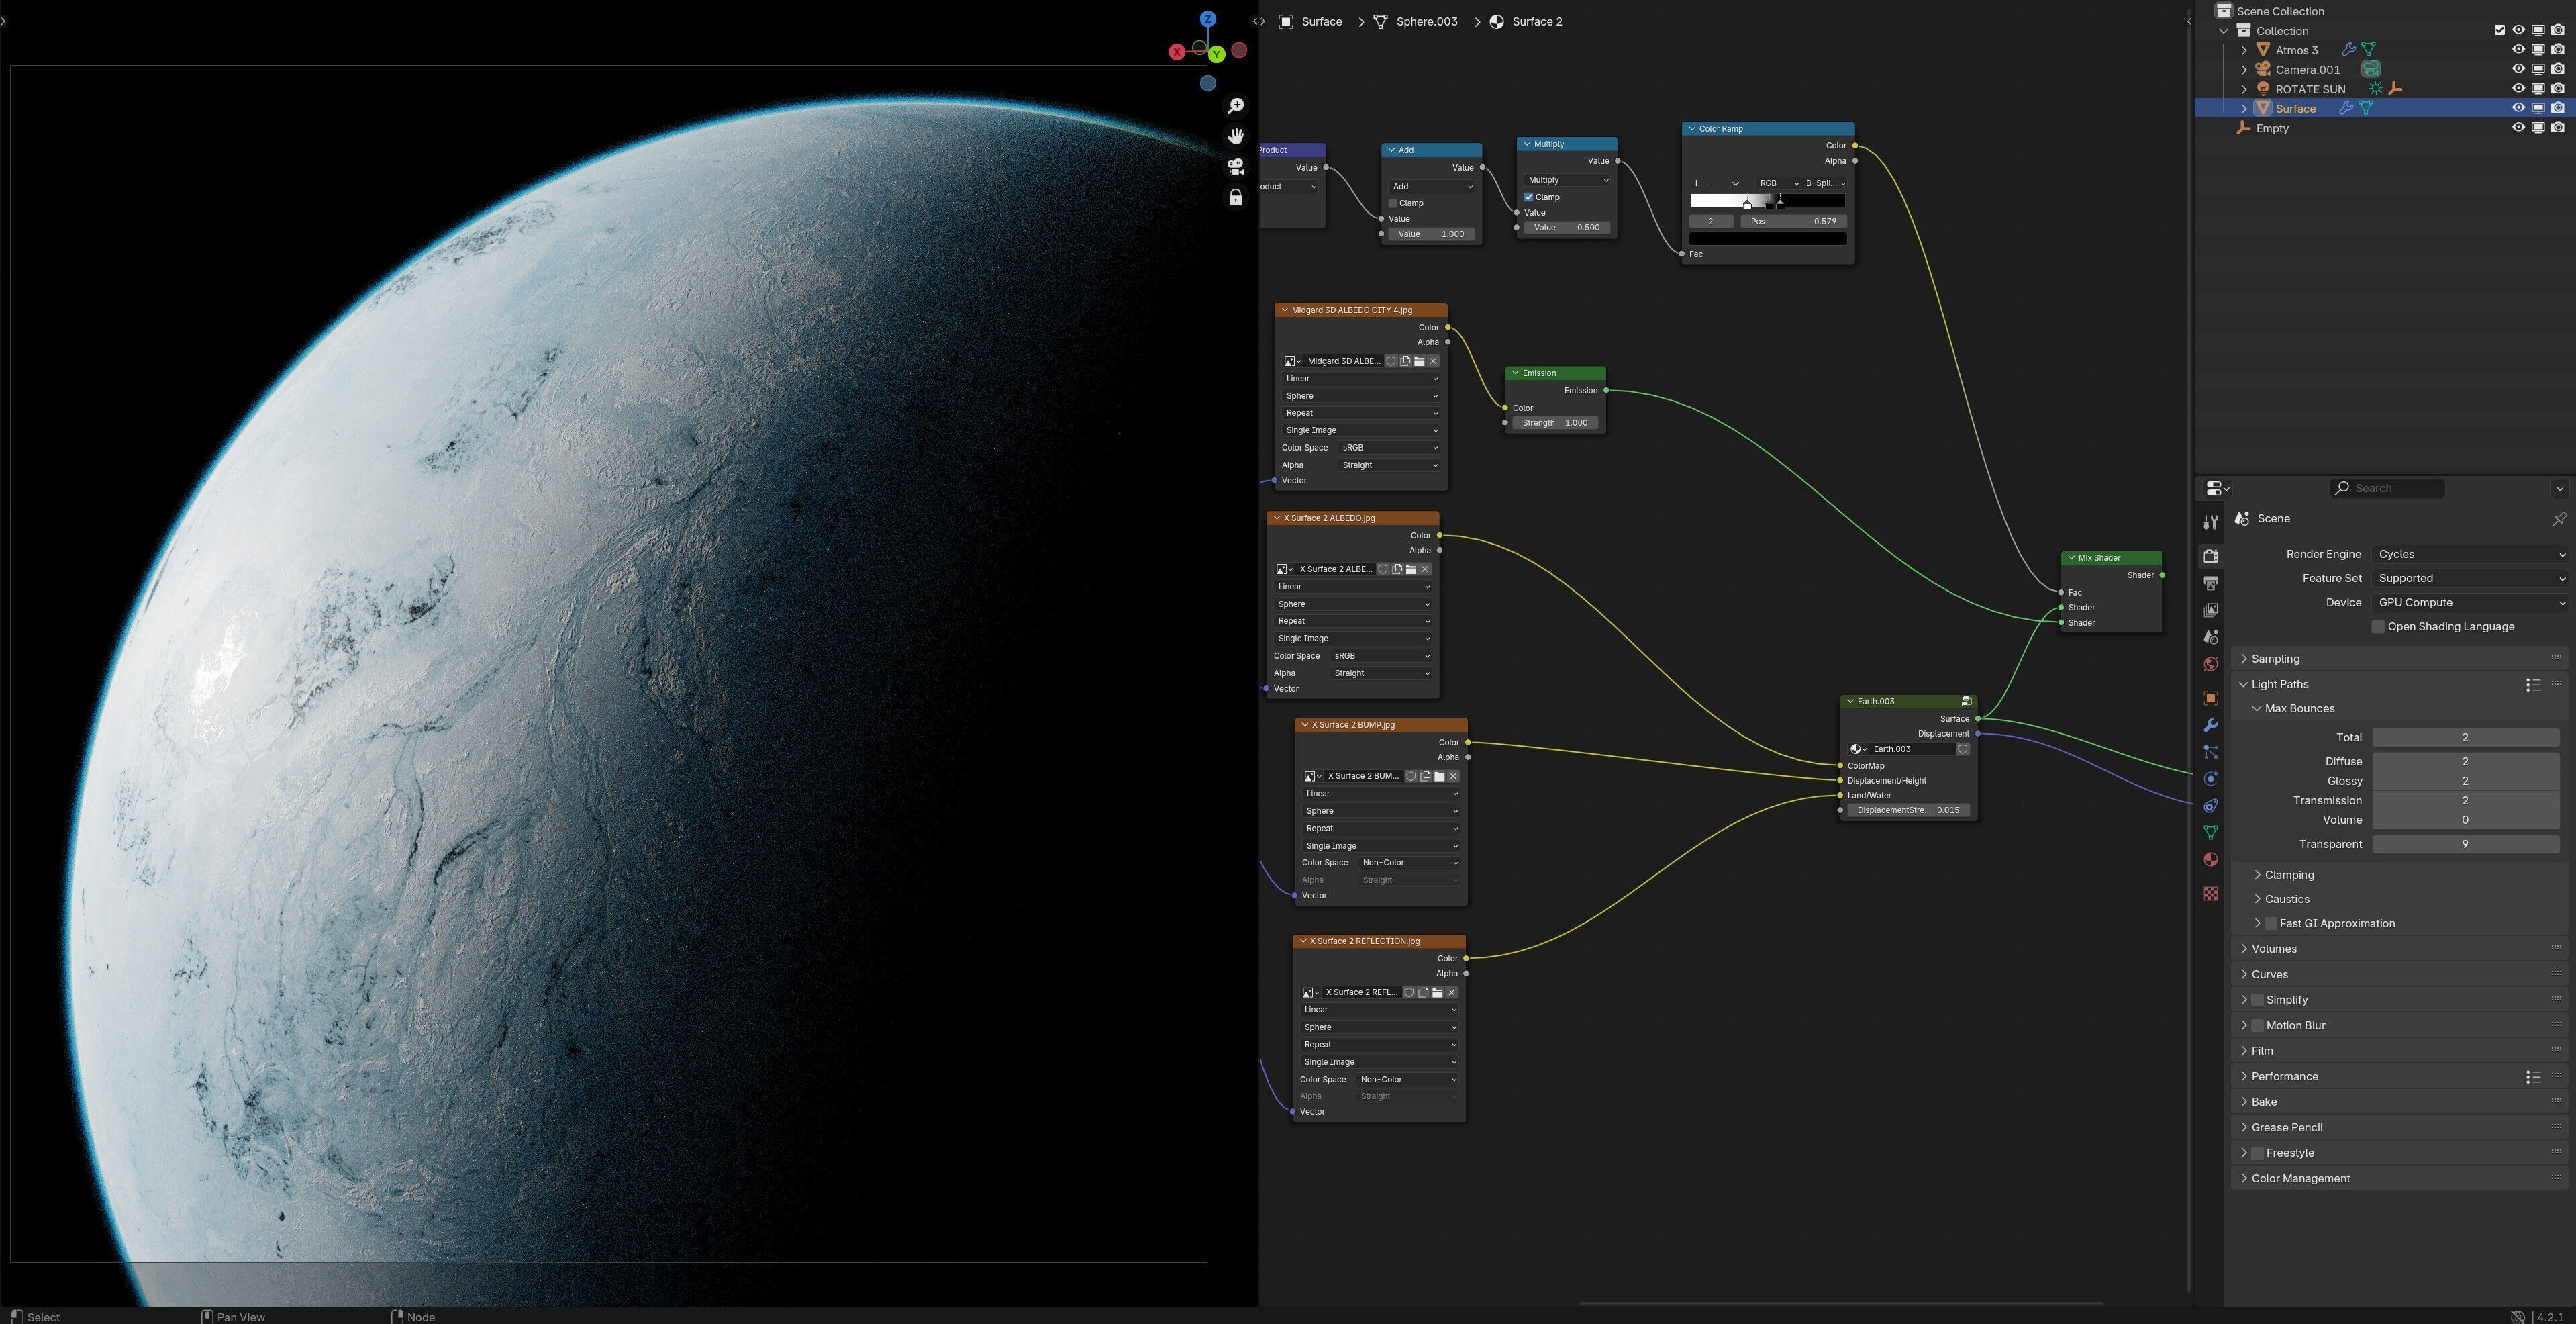Open the Modifiers properties tab wrench icon
2576x1324 pixels.
(2210, 725)
